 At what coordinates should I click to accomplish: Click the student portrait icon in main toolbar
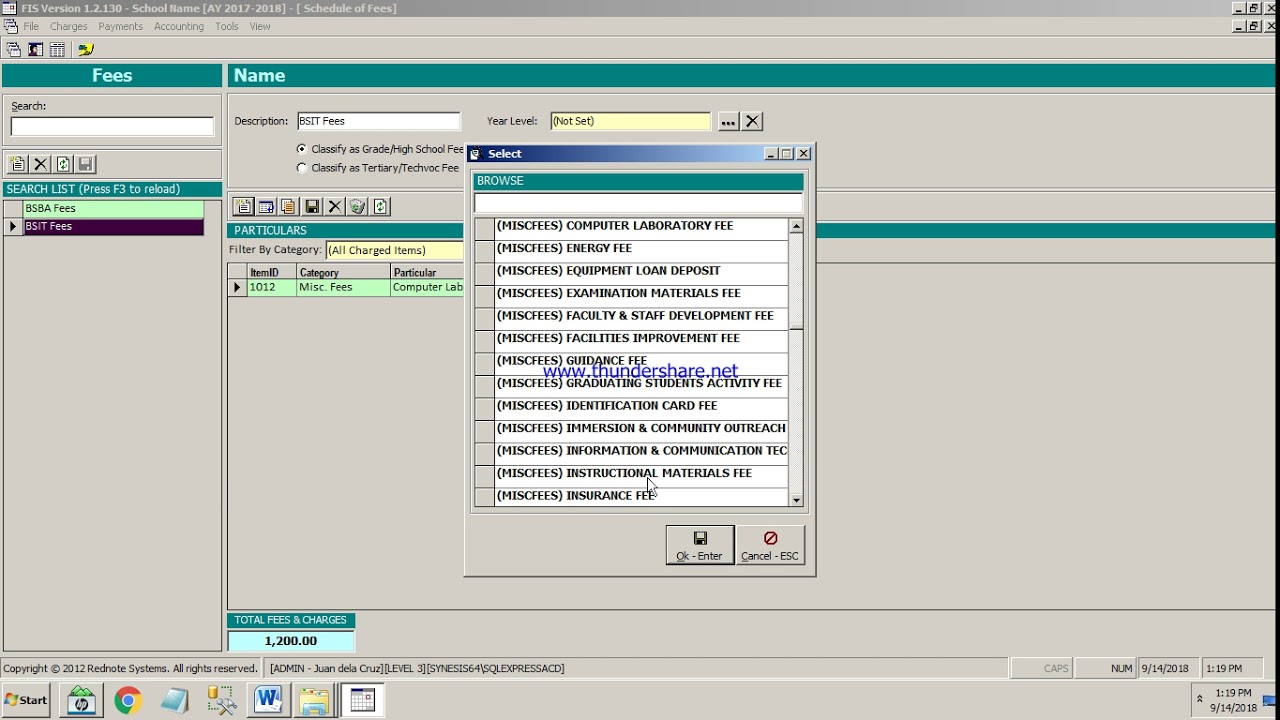pos(35,49)
